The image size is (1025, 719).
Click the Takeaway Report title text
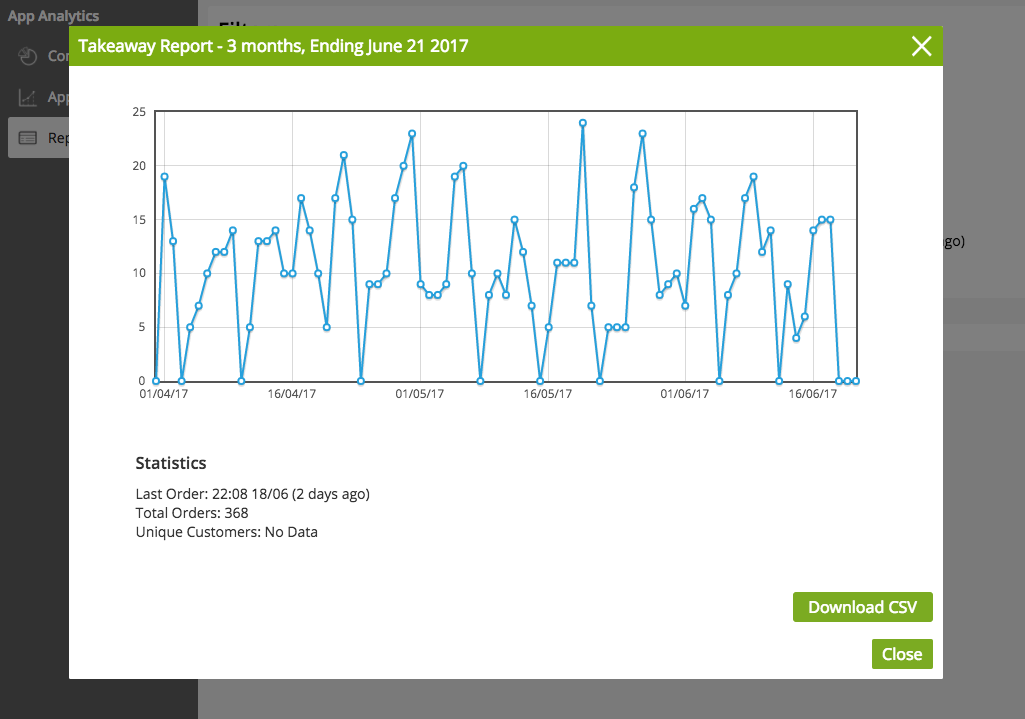273,46
